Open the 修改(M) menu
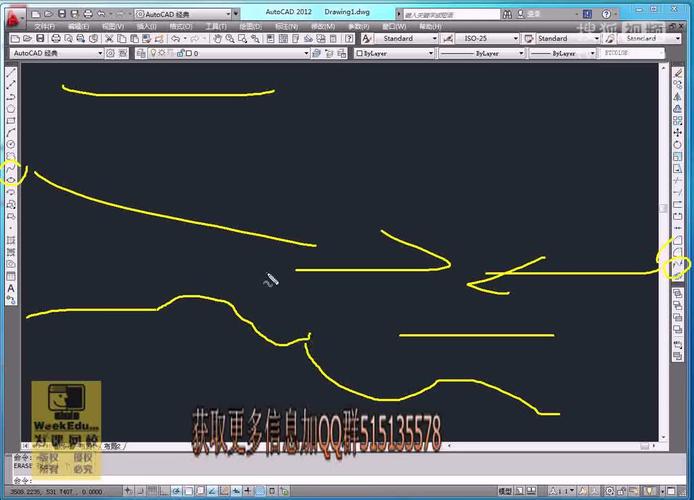The width and height of the screenshot is (694, 500). [323, 27]
